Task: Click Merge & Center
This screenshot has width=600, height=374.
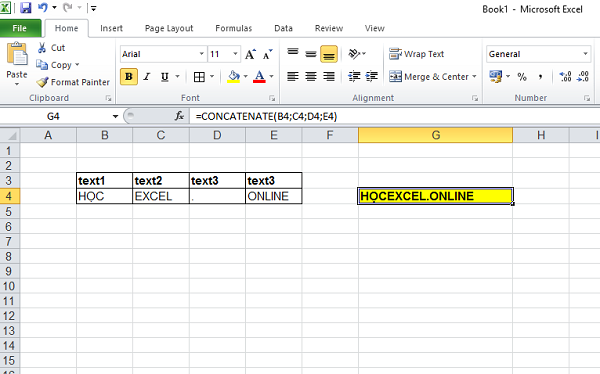Action: [x=429, y=77]
